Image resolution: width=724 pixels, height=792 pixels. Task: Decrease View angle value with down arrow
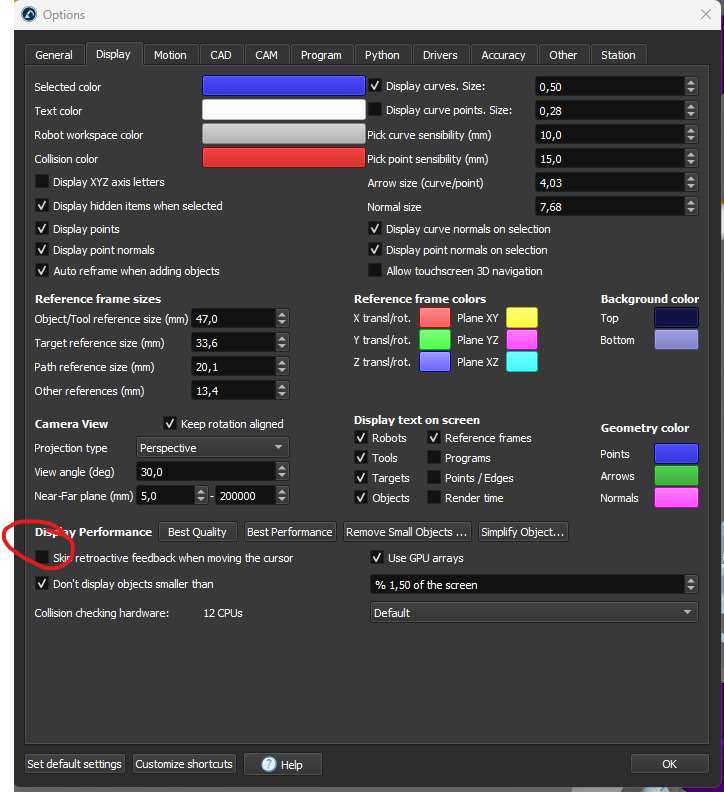click(x=282, y=476)
